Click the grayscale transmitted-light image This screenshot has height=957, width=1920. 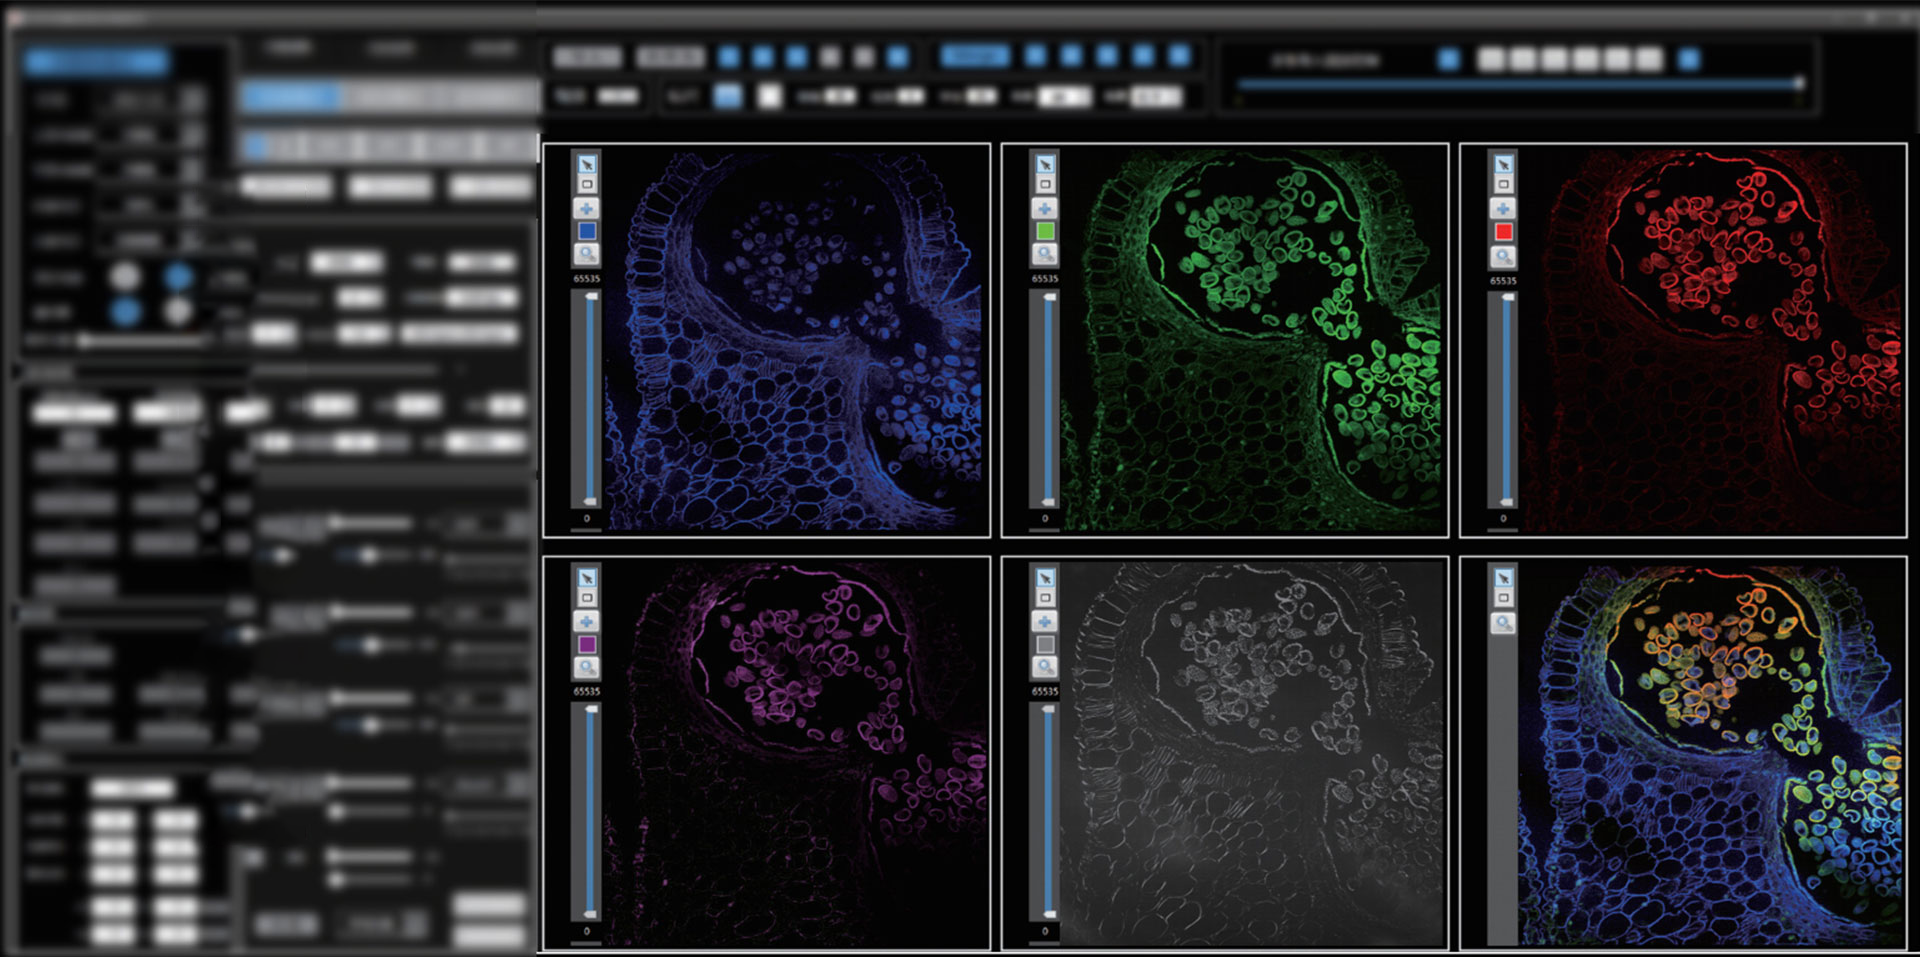click(x=1251, y=753)
